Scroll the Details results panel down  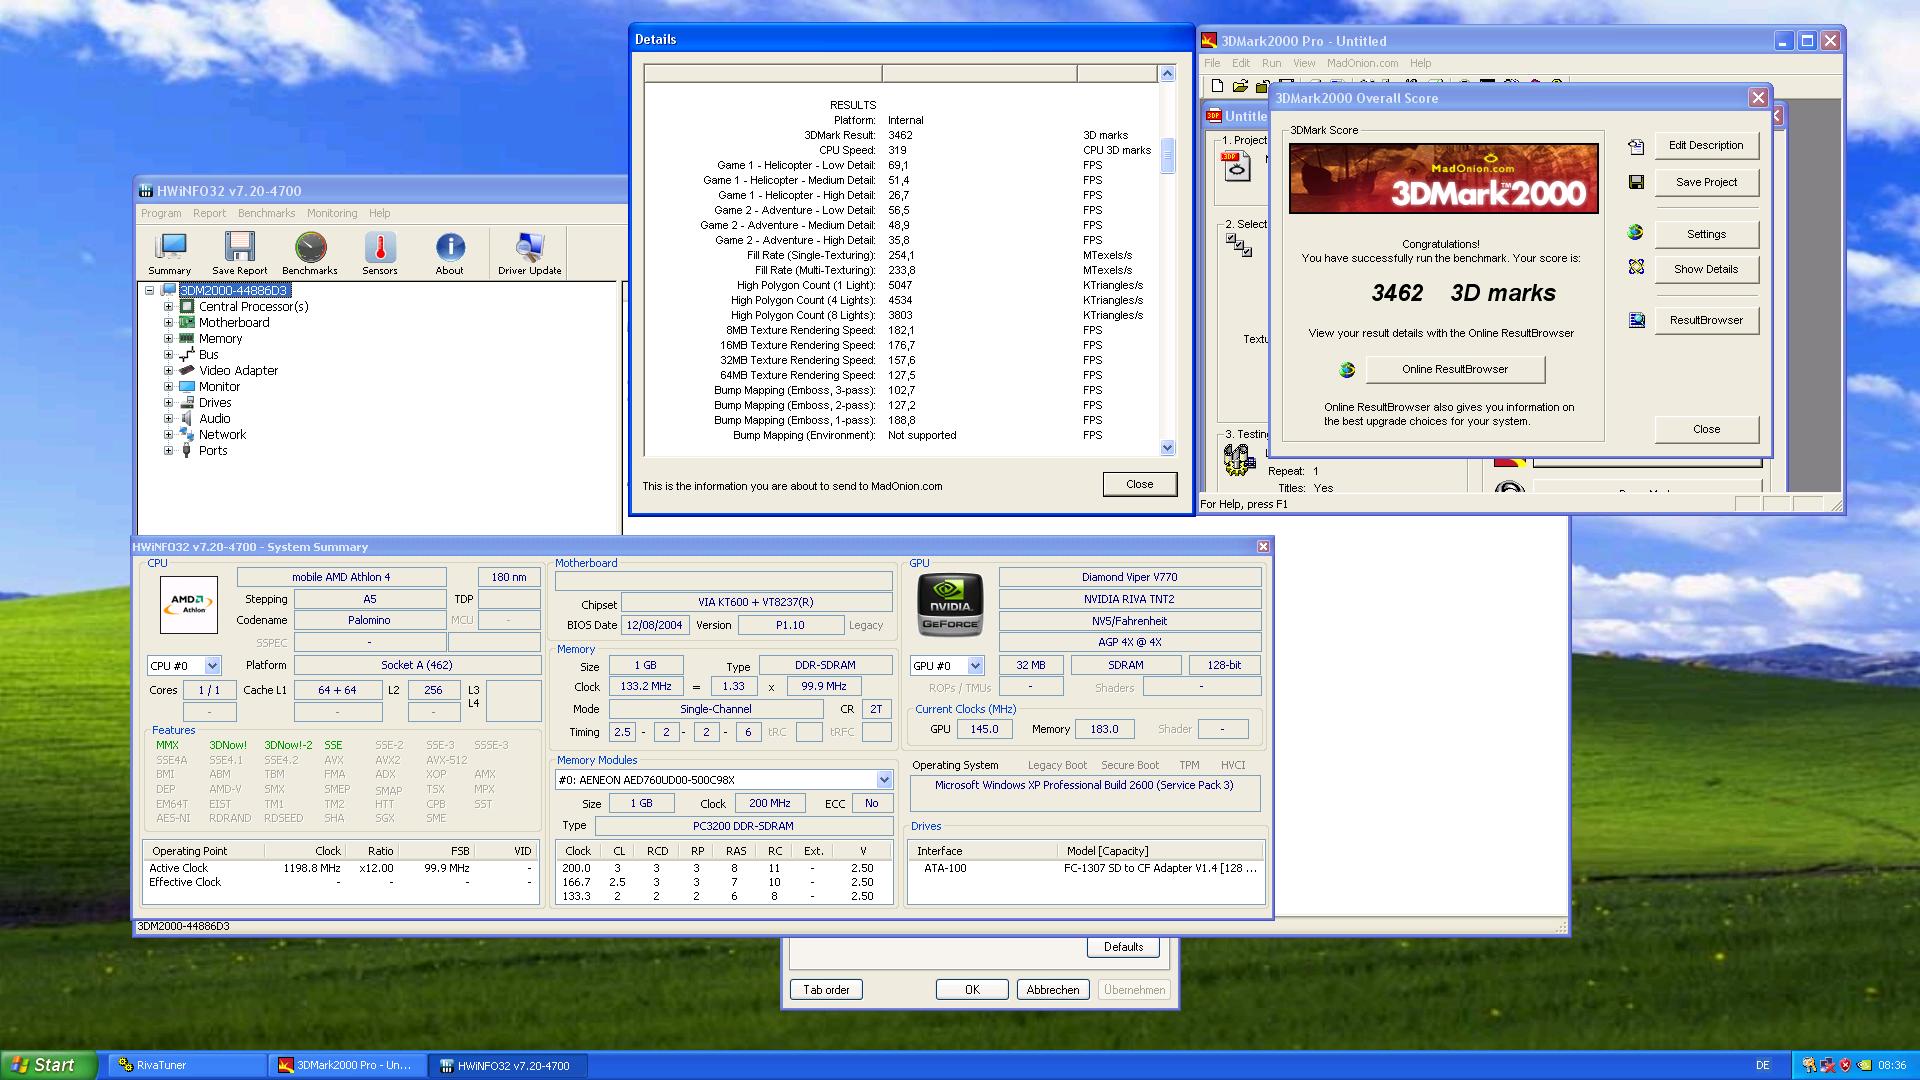coord(1166,447)
